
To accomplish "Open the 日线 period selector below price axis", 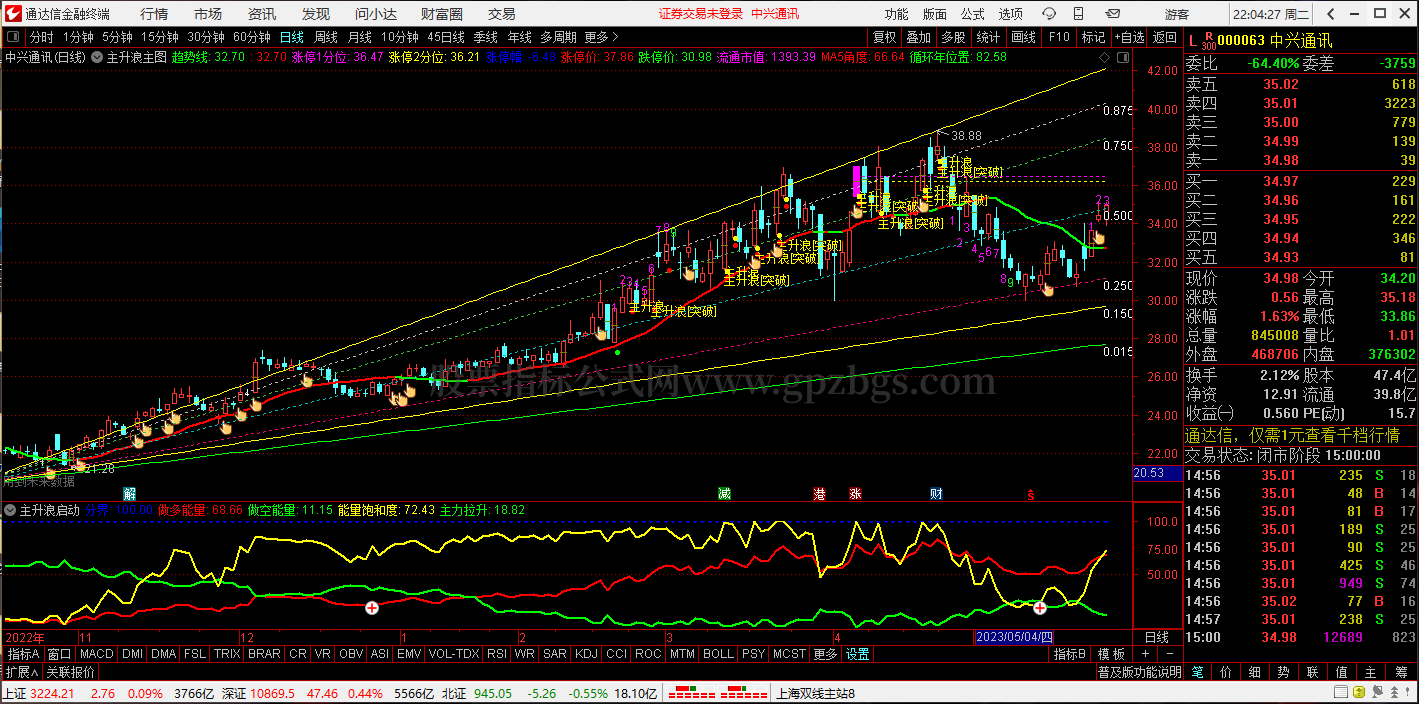I will 1157,637.
